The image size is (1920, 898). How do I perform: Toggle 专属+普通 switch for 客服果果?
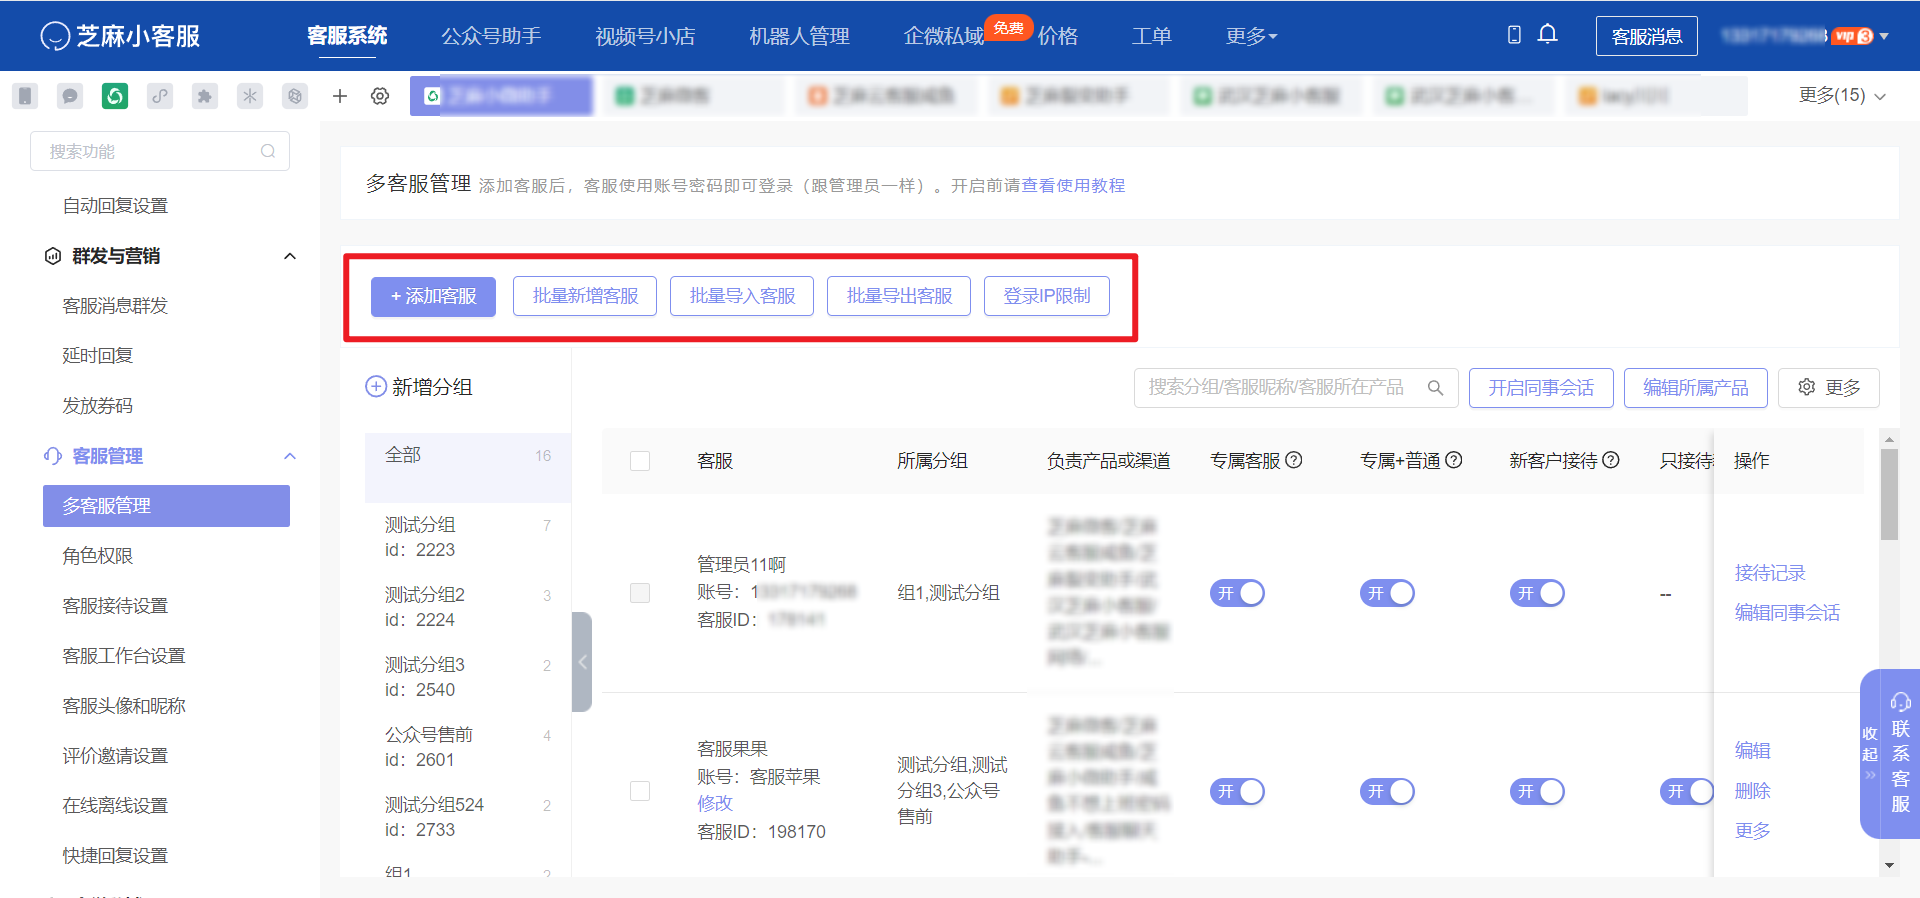click(1387, 792)
